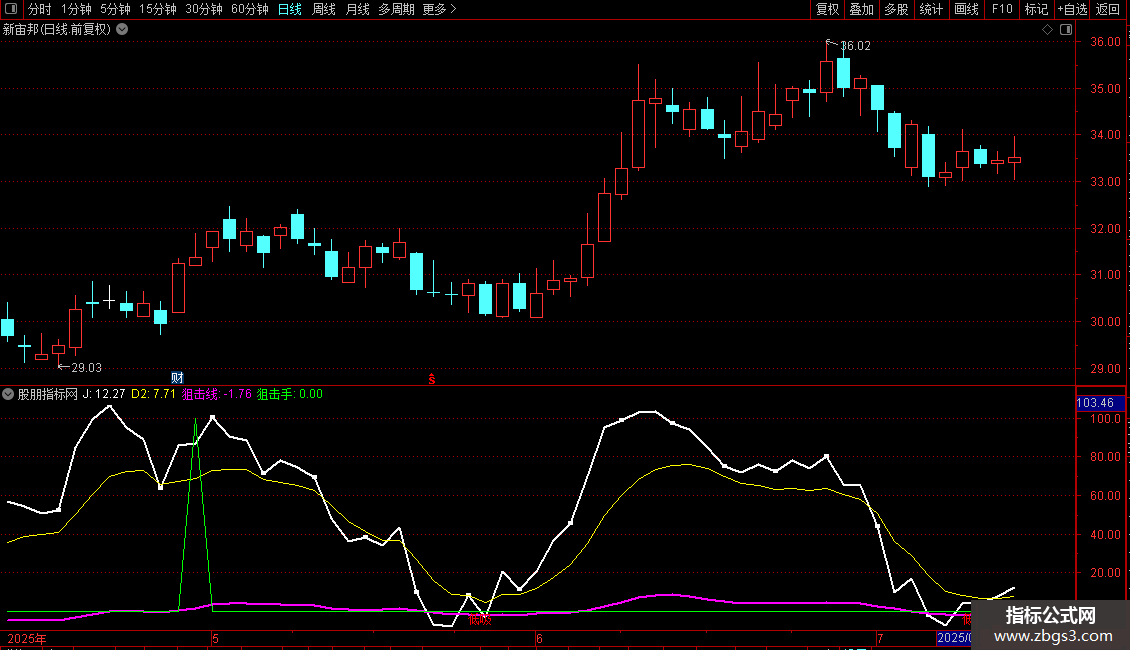The image size is (1130, 650).
Task: Switch to 分时 intraday view
Action: [40, 9]
